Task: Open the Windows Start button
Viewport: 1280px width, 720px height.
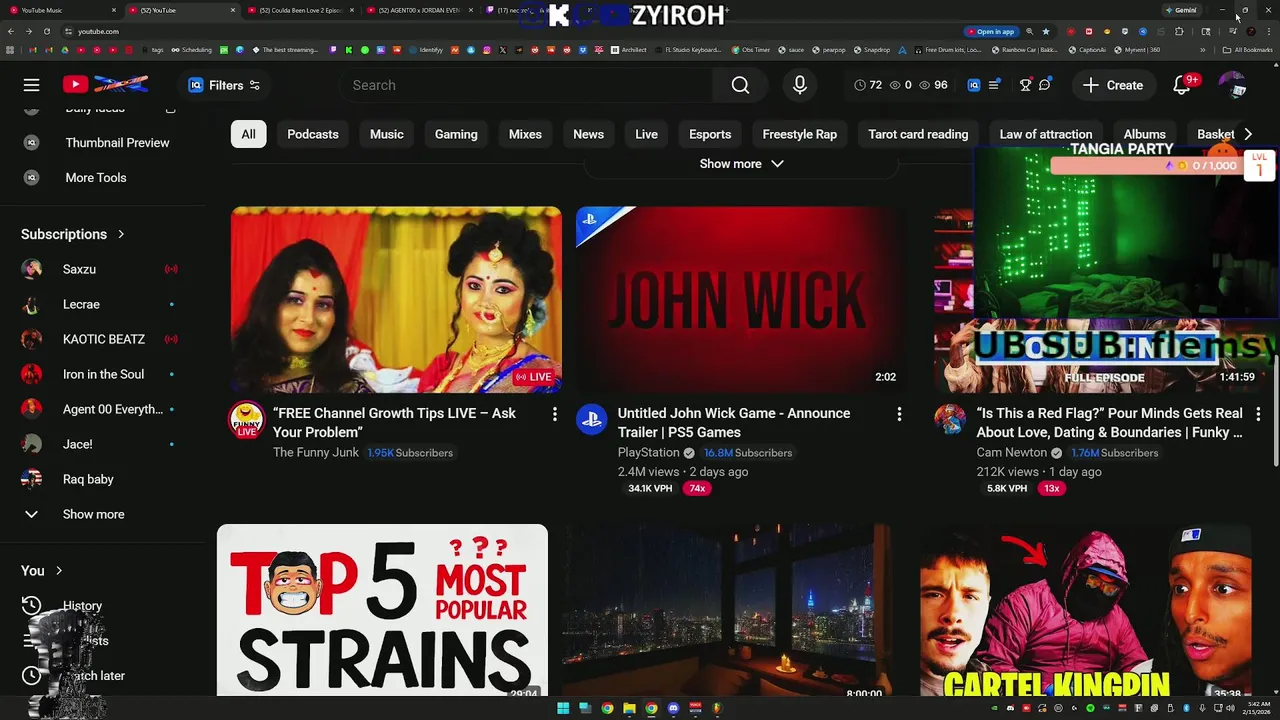Action: [563, 708]
